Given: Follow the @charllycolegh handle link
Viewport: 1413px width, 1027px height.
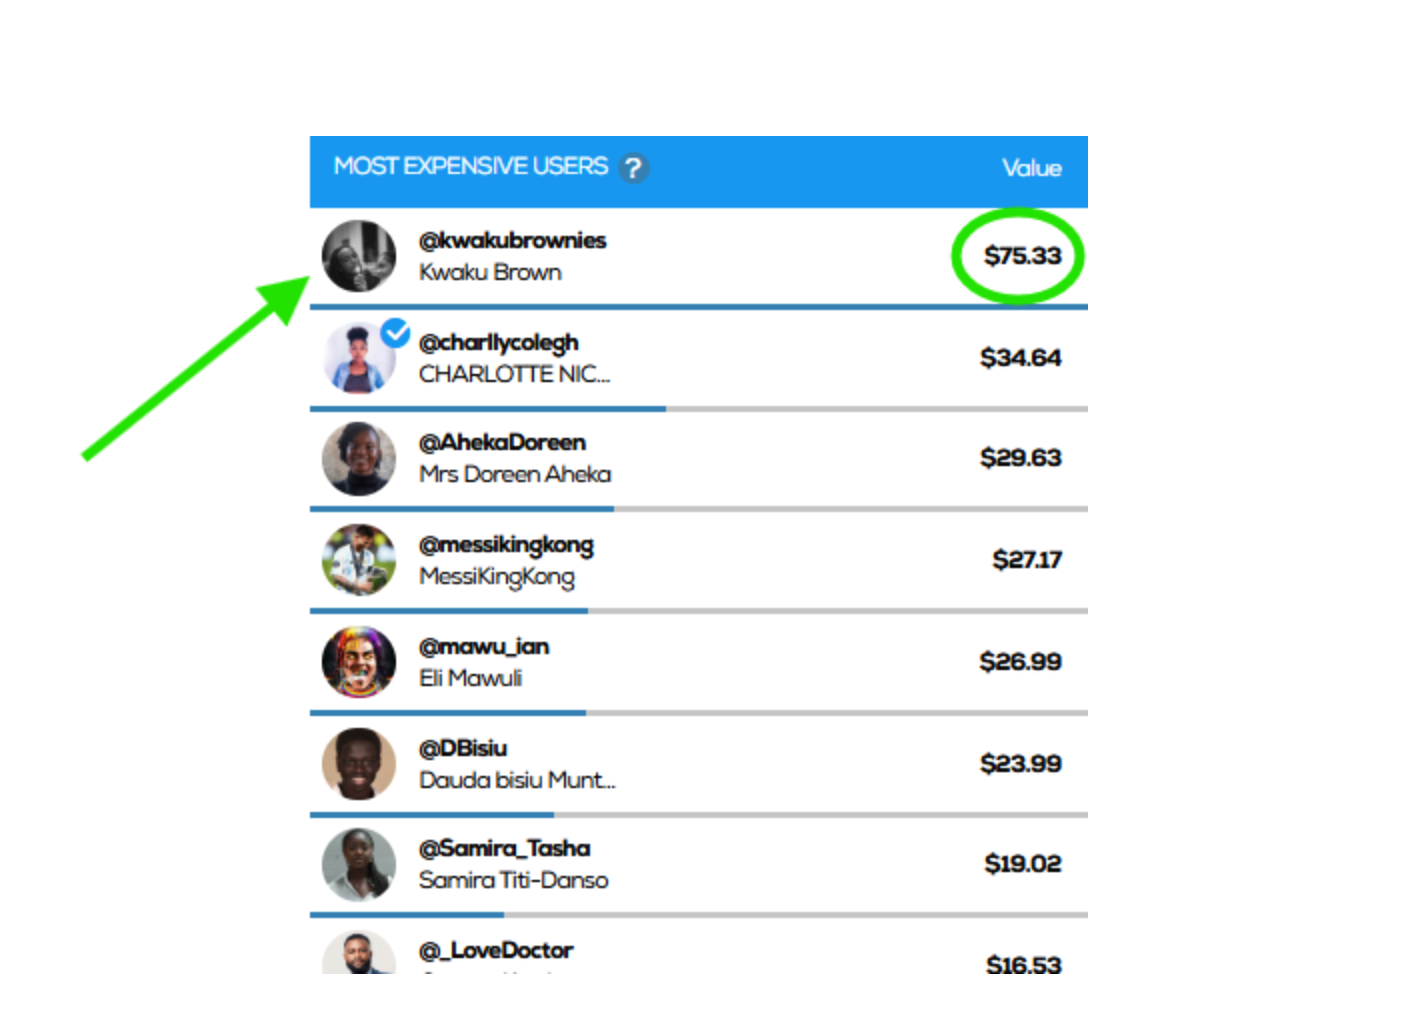Looking at the screenshot, I should 498,343.
